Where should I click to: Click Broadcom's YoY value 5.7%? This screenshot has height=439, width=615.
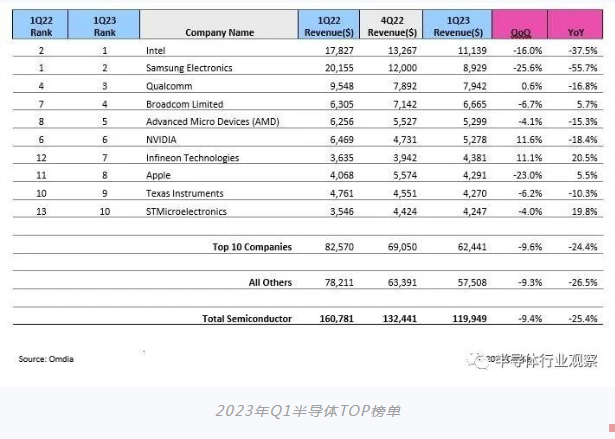pos(587,104)
